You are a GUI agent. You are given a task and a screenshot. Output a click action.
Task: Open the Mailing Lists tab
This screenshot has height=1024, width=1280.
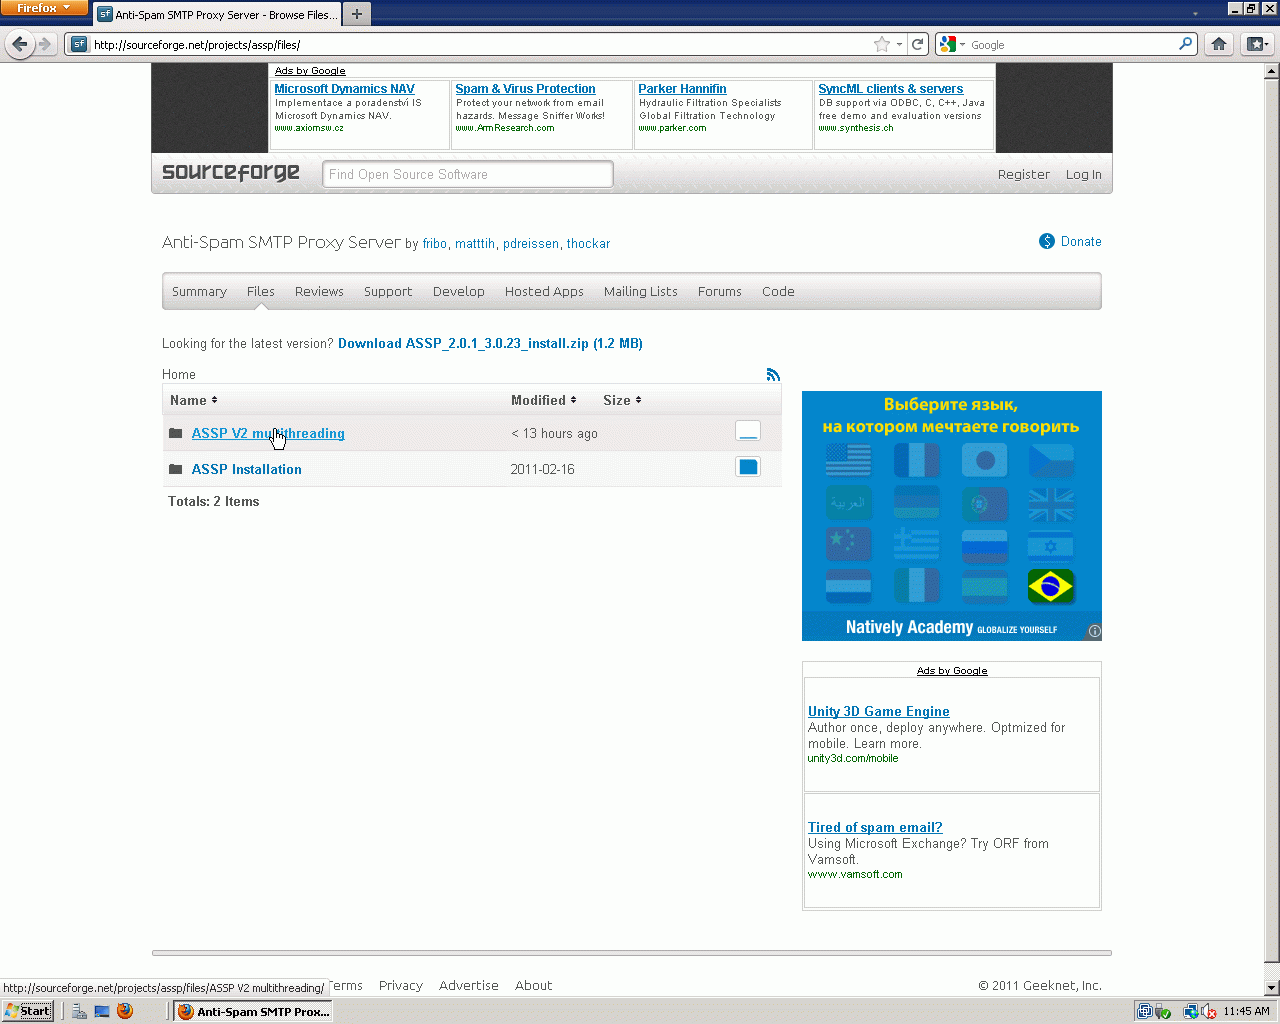click(x=641, y=291)
